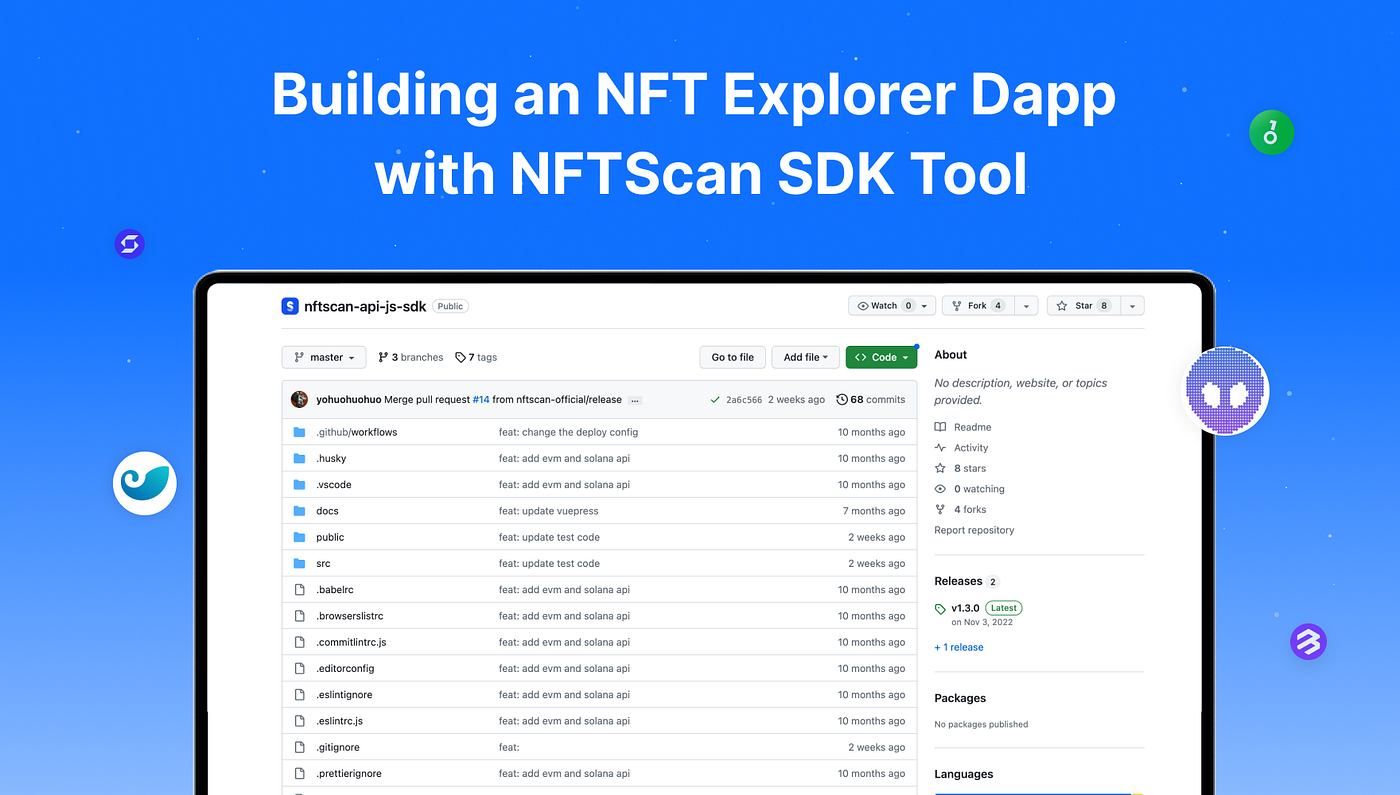Screen dimensions: 1400x795
Task: Open the nftscan-api-js-sdk repository link
Action: click(365, 306)
